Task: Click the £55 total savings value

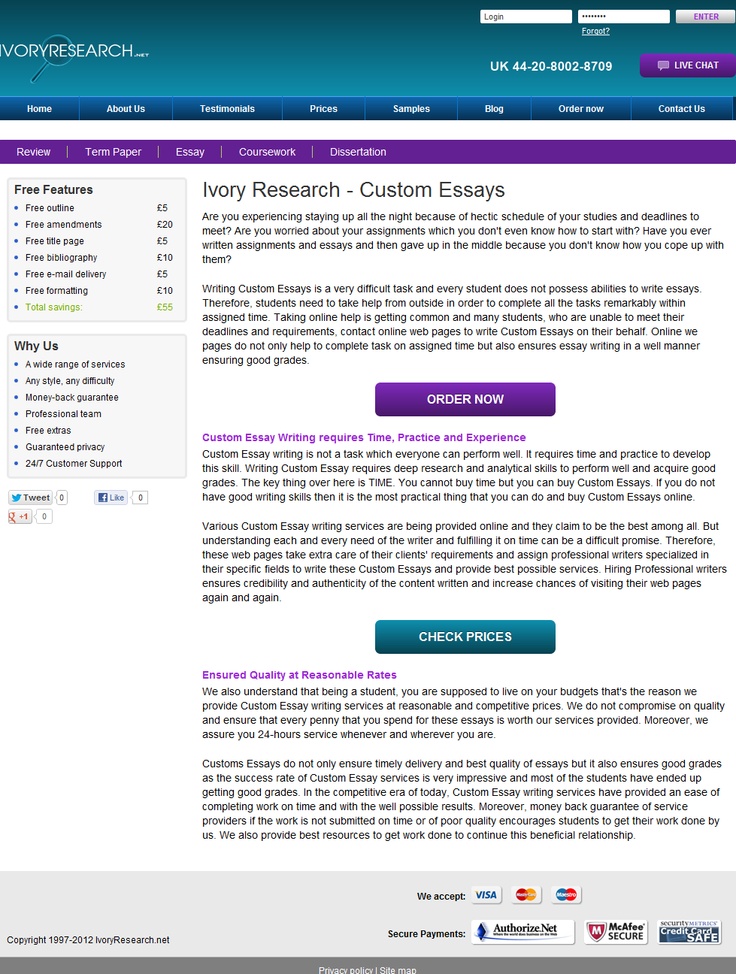Action: click(x=165, y=307)
